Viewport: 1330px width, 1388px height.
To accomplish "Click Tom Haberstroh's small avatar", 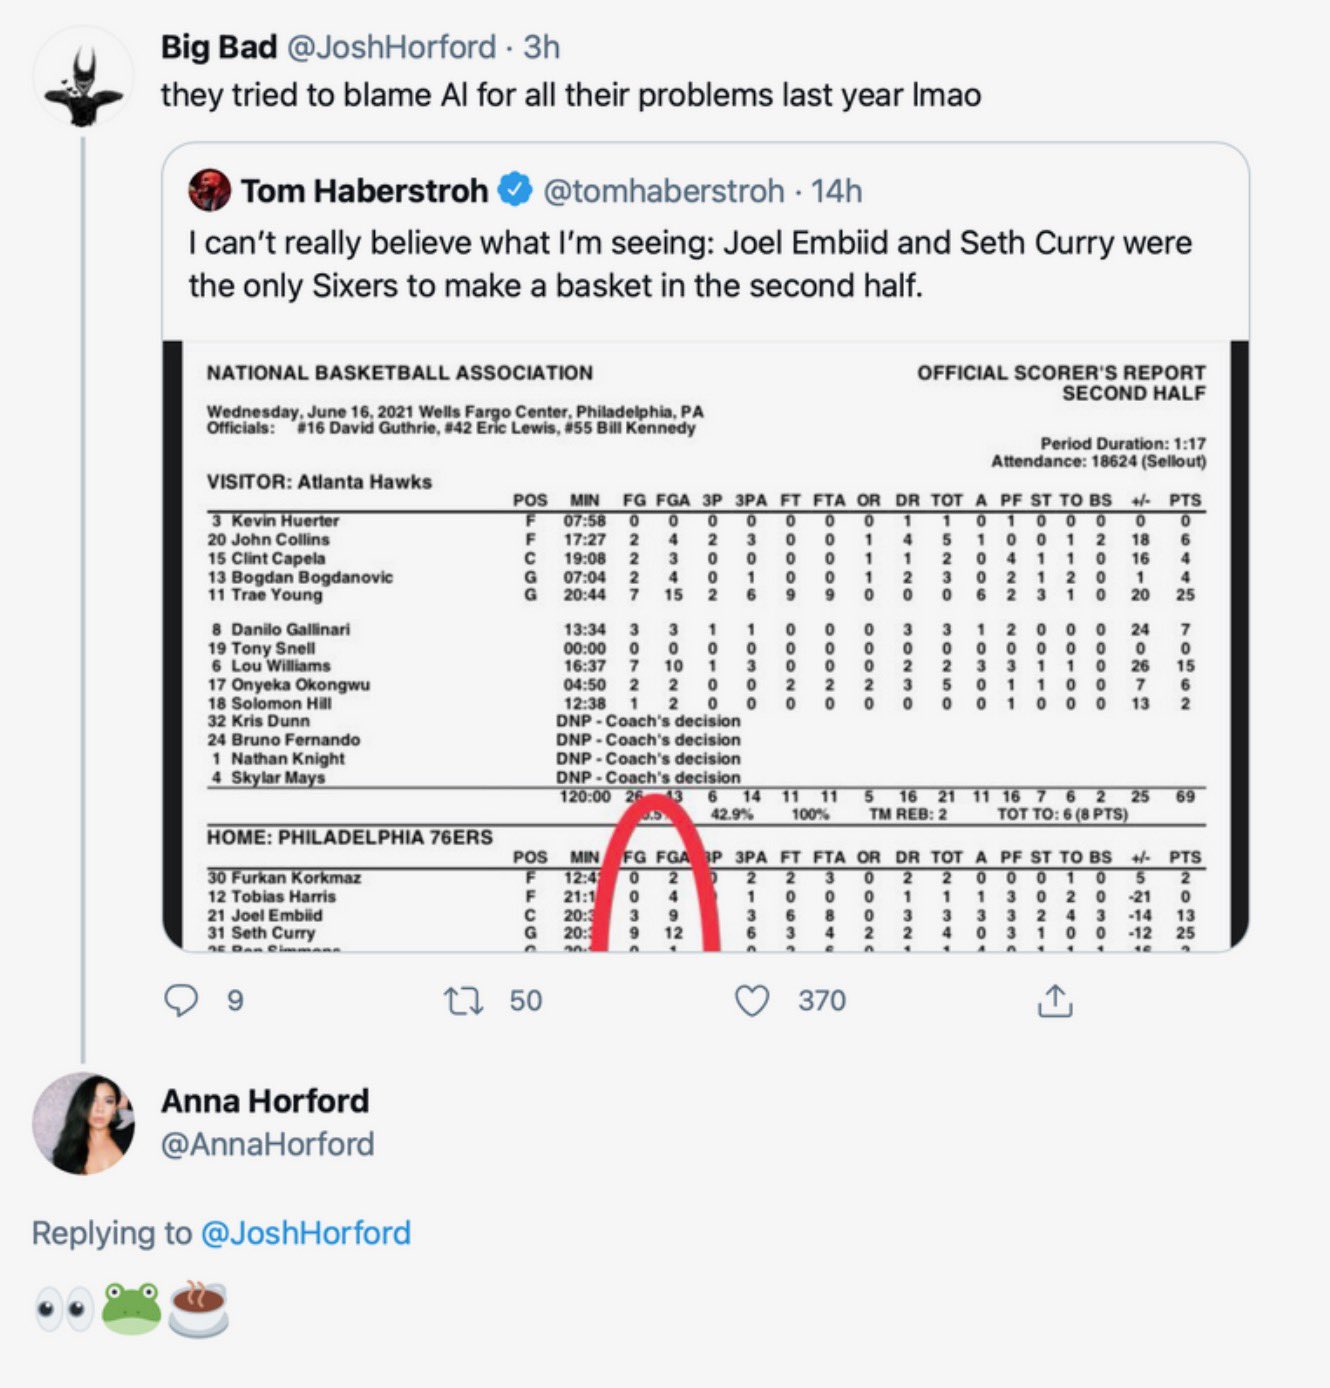I will [x=209, y=190].
